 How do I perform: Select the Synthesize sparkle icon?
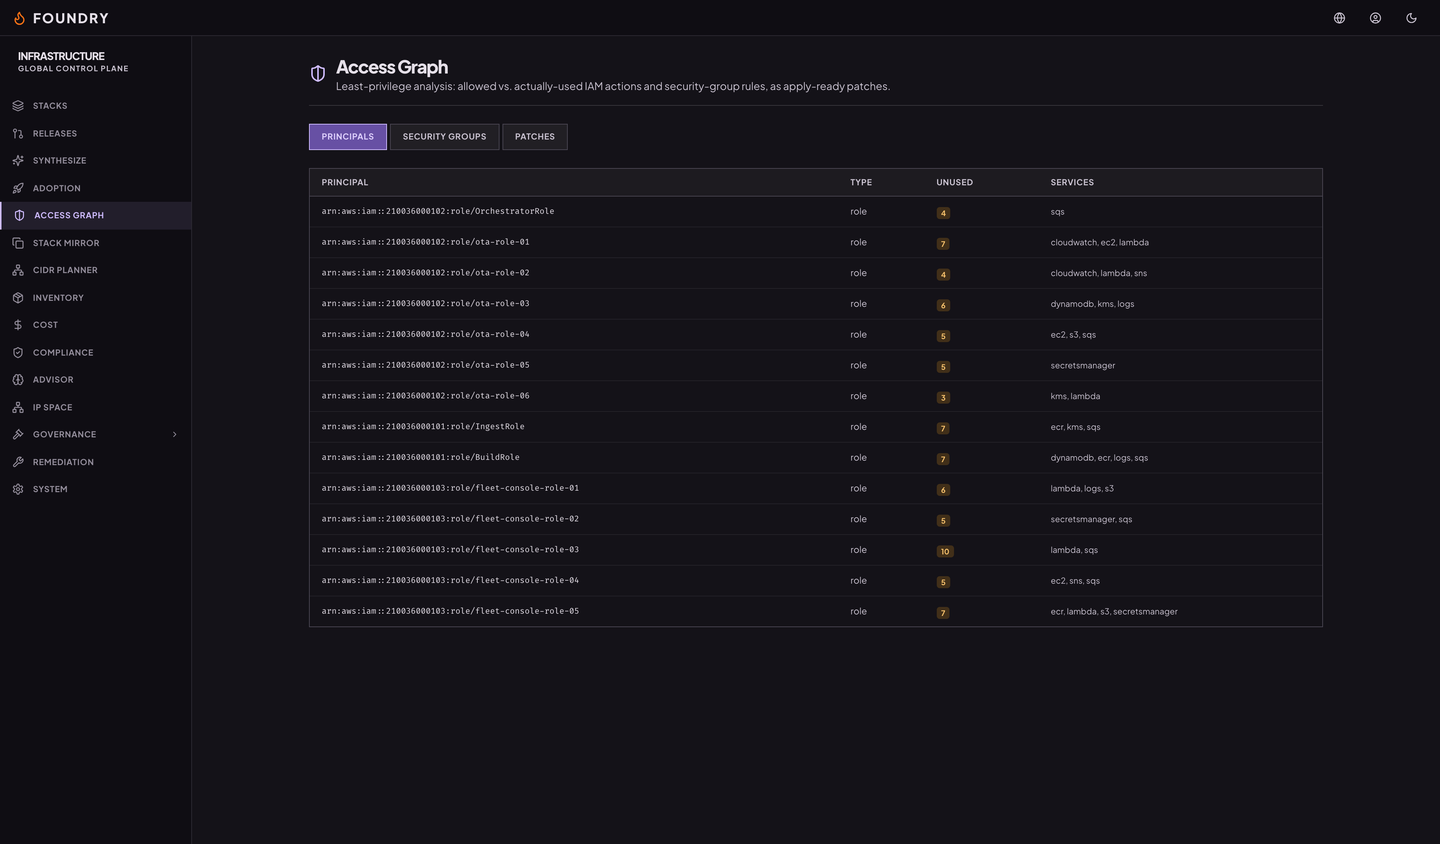pos(18,160)
